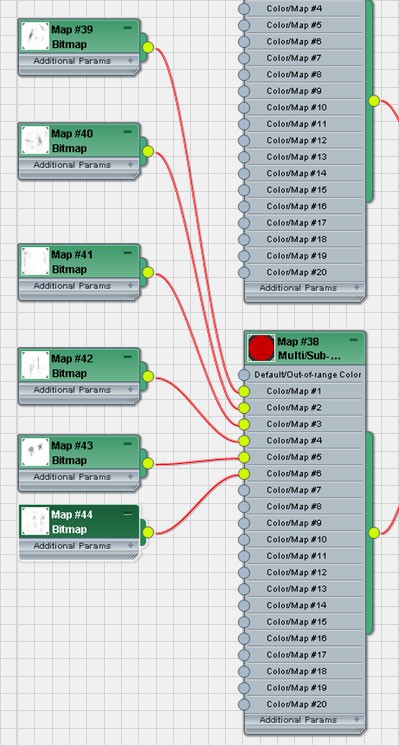
Task: Expand Additional Params on Map #39
Action: click(x=131, y=61)
